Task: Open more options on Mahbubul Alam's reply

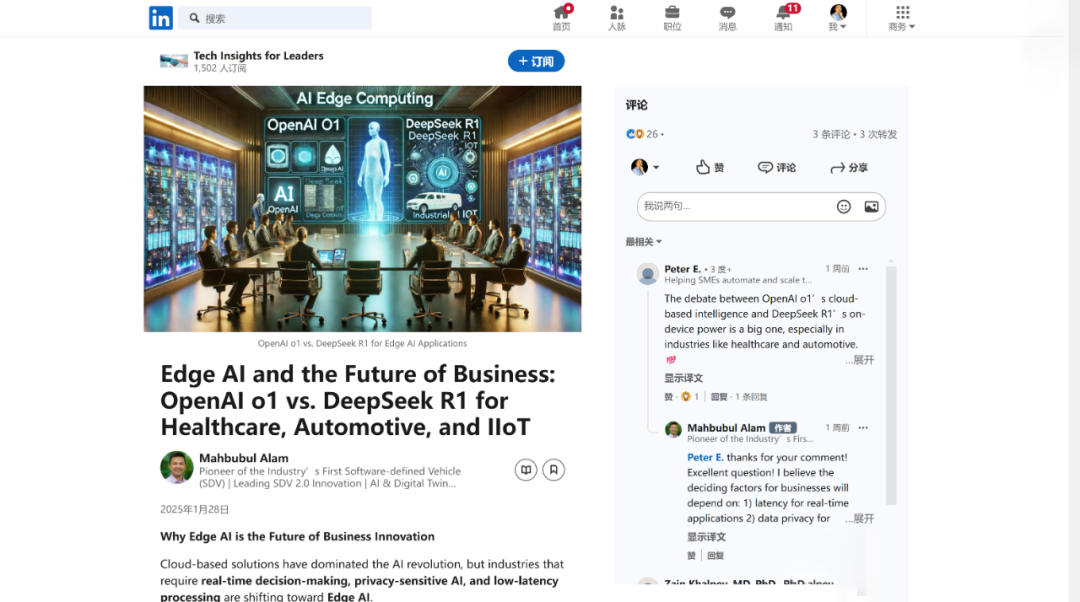Action: pos(863,428)
